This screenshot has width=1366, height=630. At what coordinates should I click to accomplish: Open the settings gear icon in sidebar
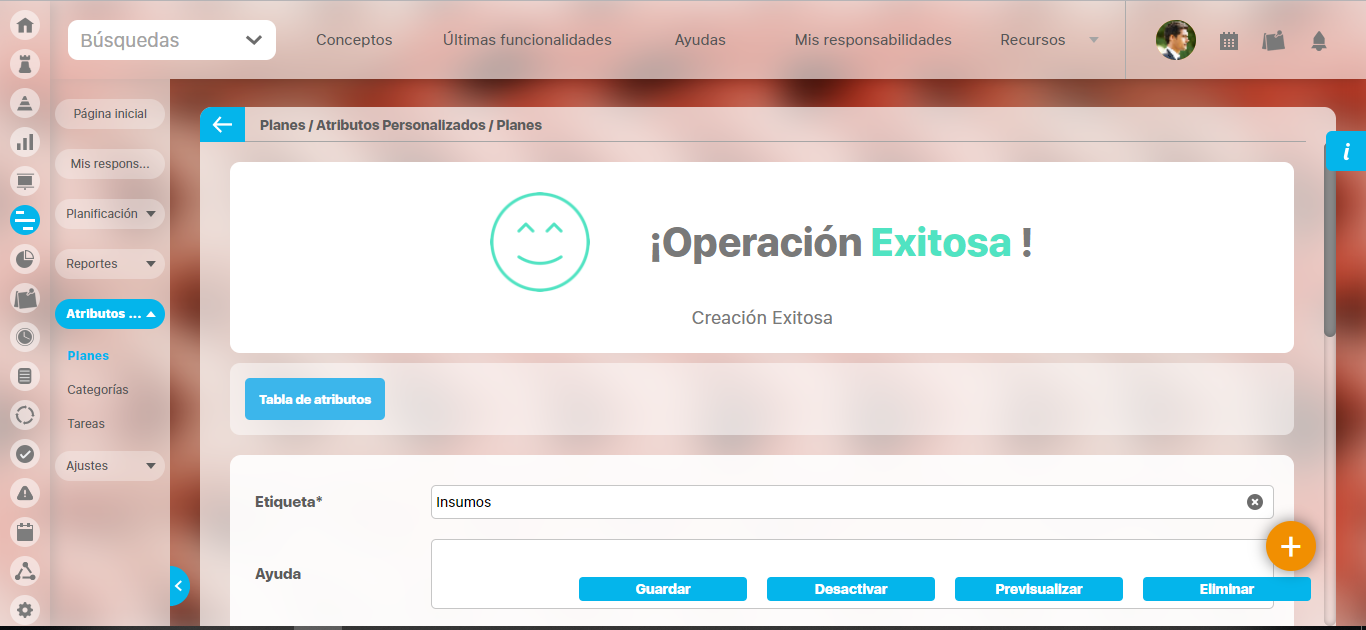coord(25,609)
